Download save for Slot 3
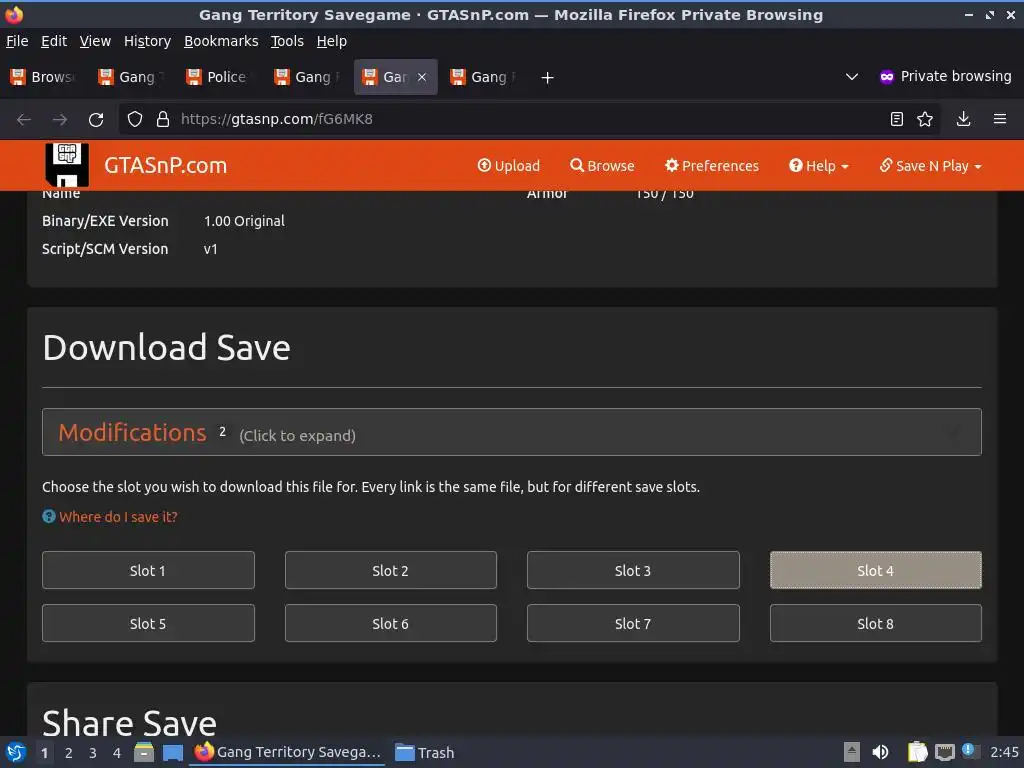Viewport: 1024px width, 768px height. (x=633, y=570)
